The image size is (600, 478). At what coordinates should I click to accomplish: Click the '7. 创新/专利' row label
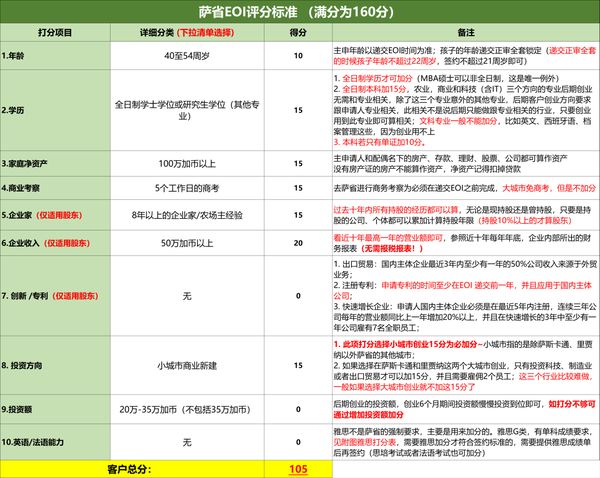[x=55, y=296]
